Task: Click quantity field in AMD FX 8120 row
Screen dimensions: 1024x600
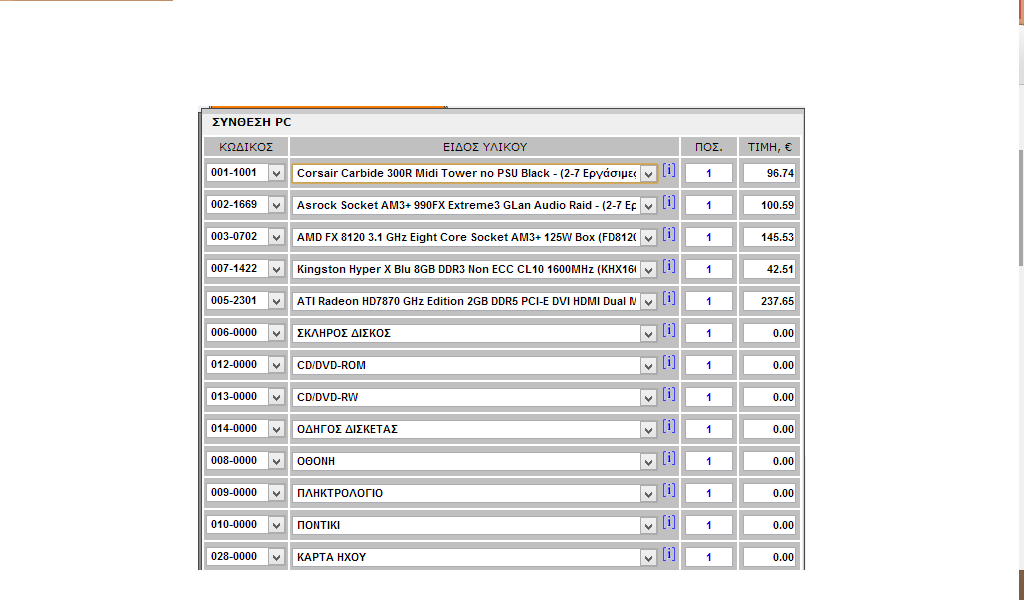Action: 709,237
